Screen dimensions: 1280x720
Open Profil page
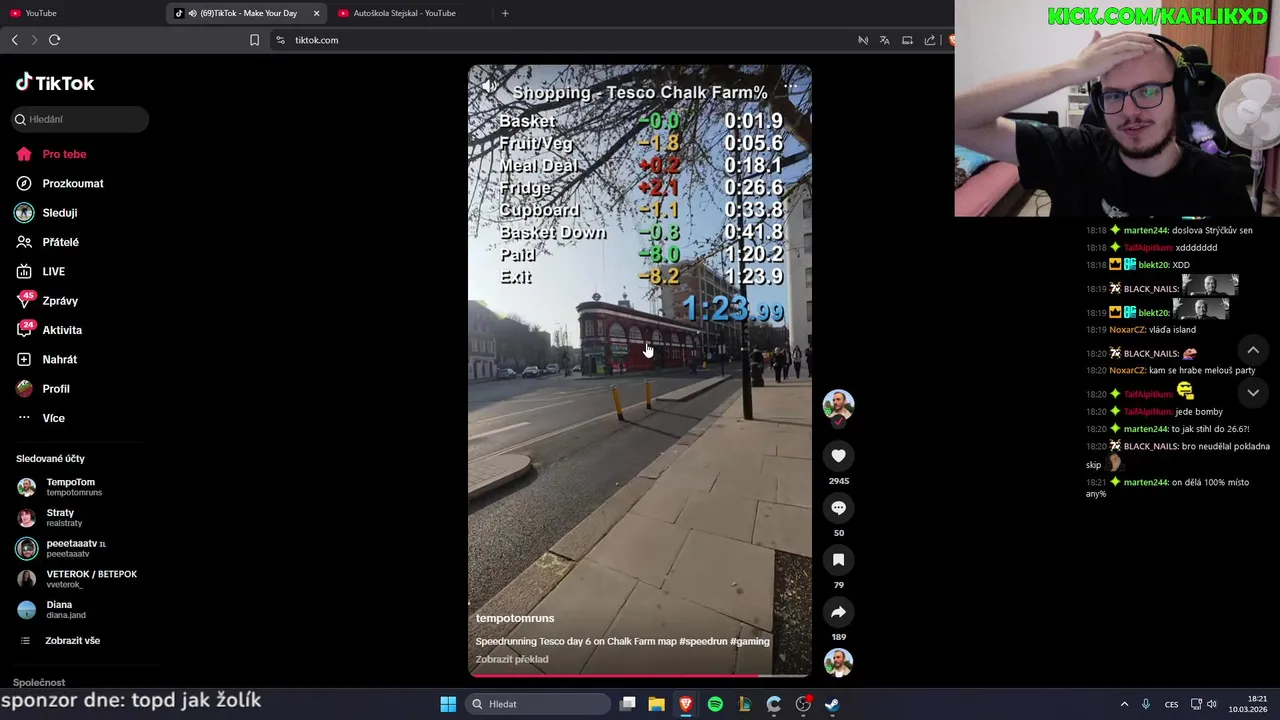[55, 389]
